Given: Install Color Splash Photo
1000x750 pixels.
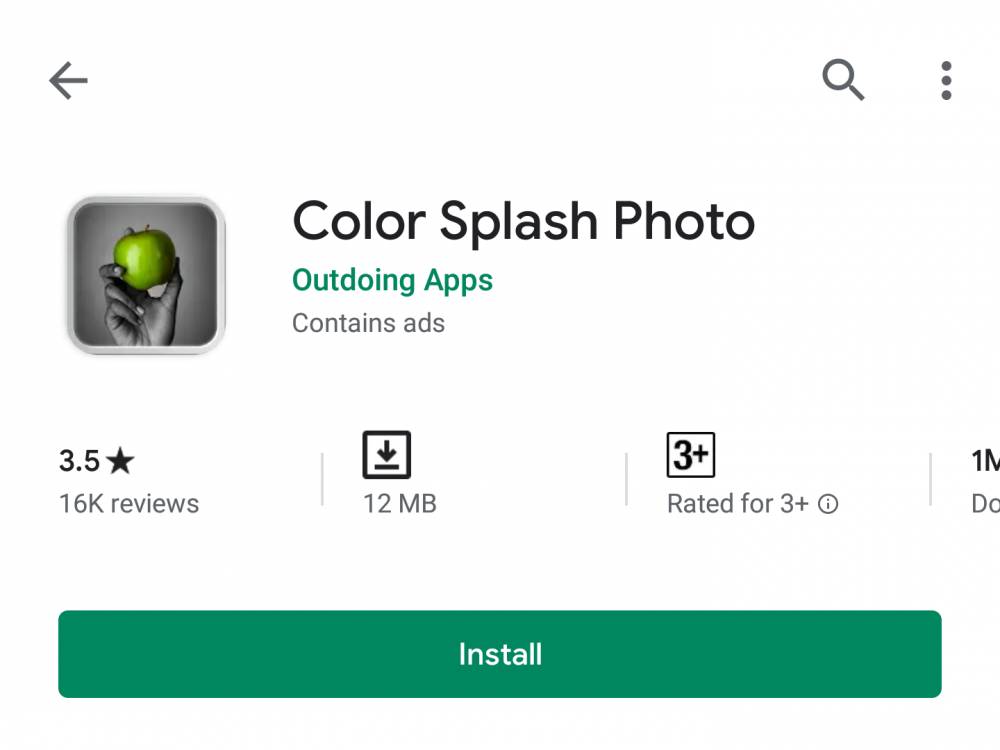Looking at the screenshot, I should coord(499,654).
